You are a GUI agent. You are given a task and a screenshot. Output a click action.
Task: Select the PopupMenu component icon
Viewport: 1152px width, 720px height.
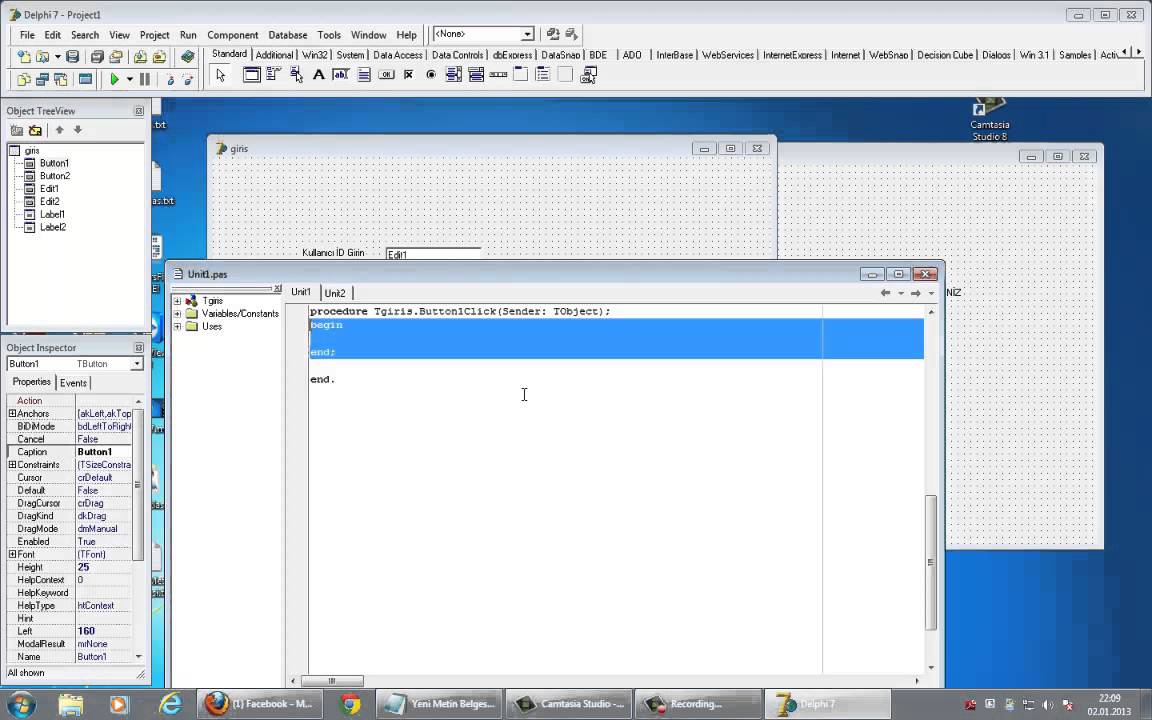[296, 74]
